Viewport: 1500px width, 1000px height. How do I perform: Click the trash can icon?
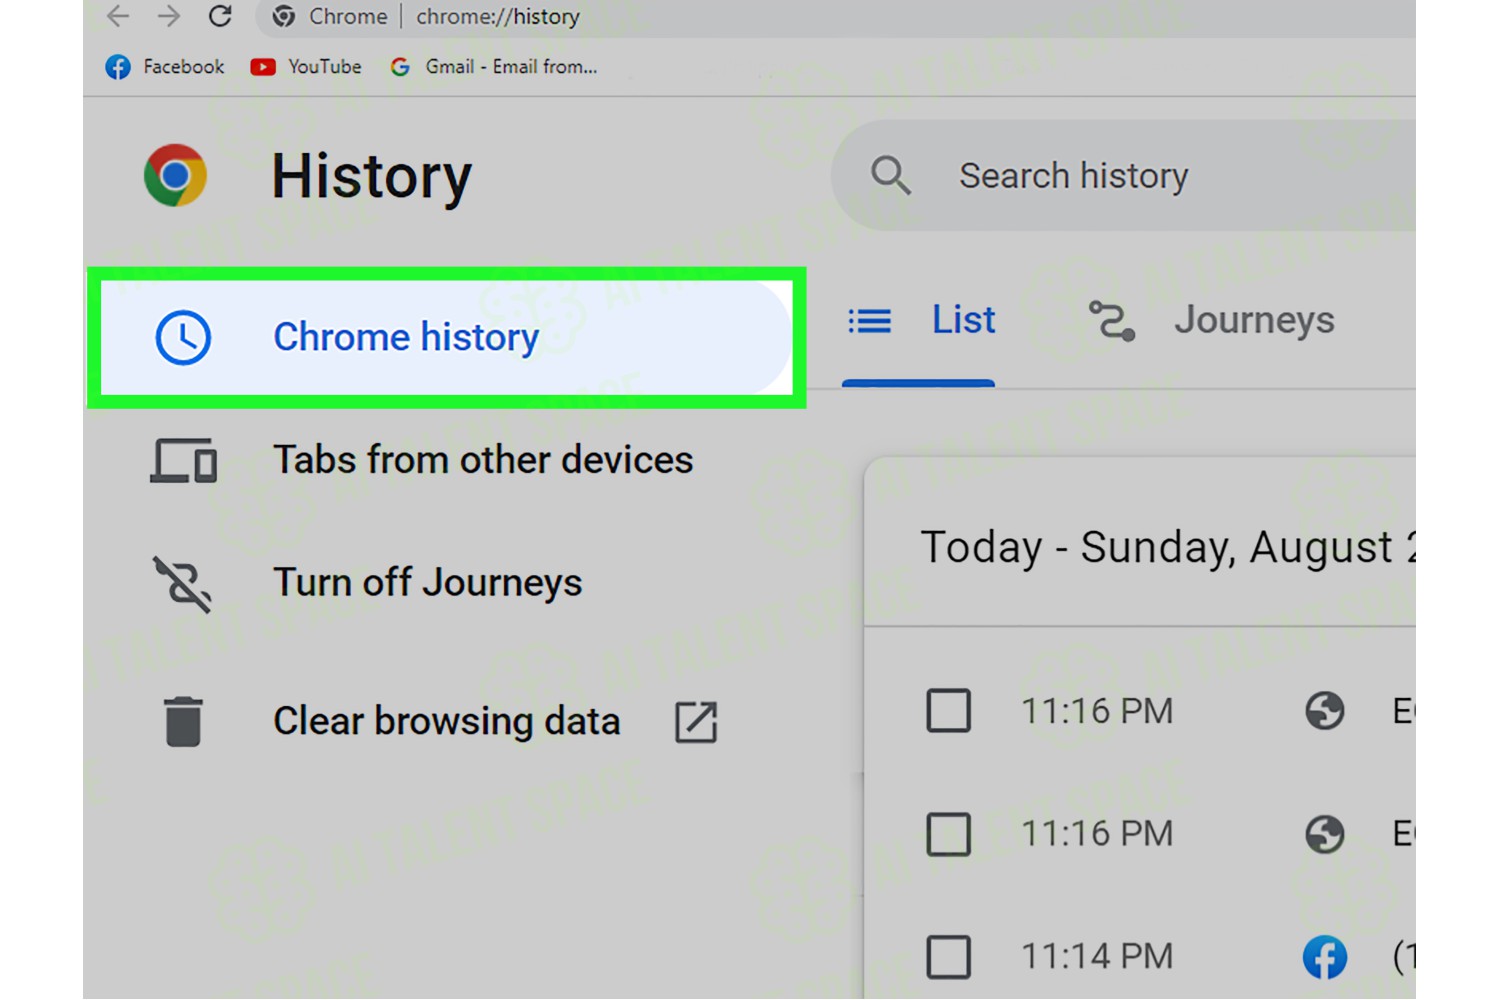click(183, 721)
